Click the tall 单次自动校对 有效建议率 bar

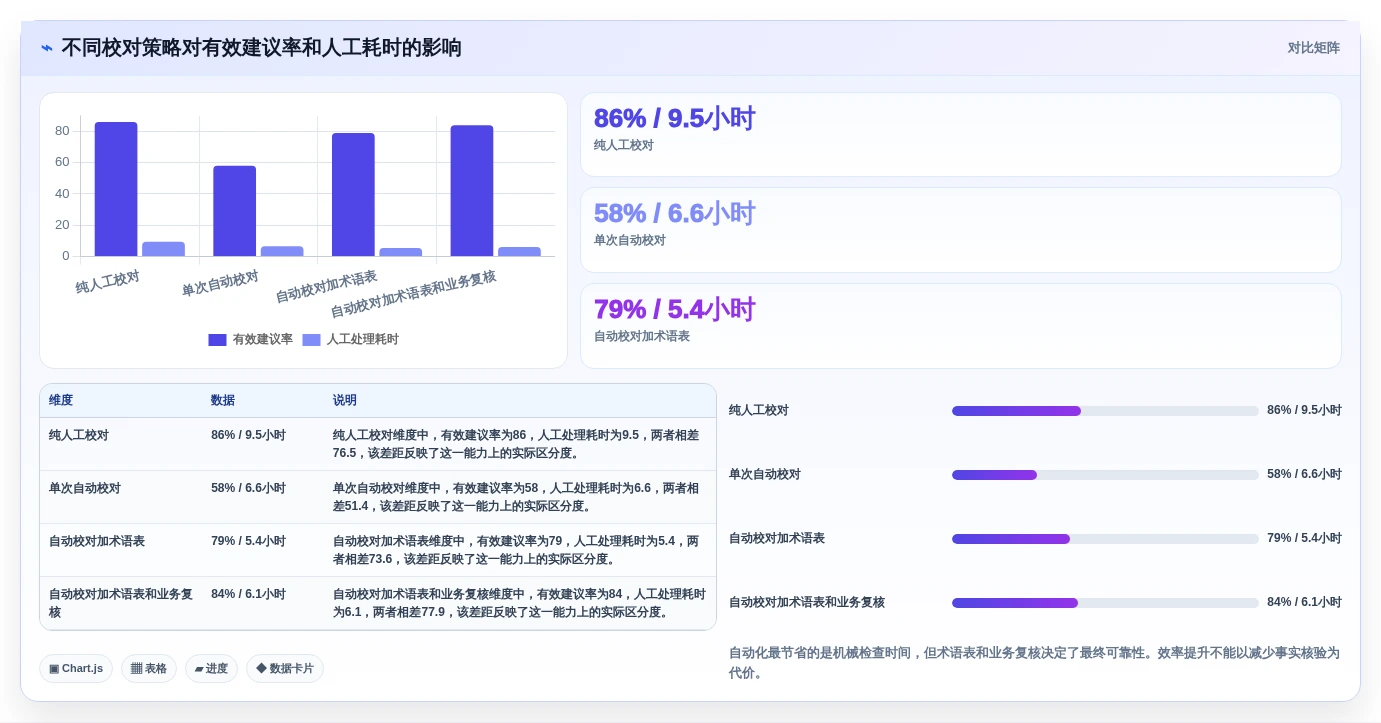pos(234,211)
